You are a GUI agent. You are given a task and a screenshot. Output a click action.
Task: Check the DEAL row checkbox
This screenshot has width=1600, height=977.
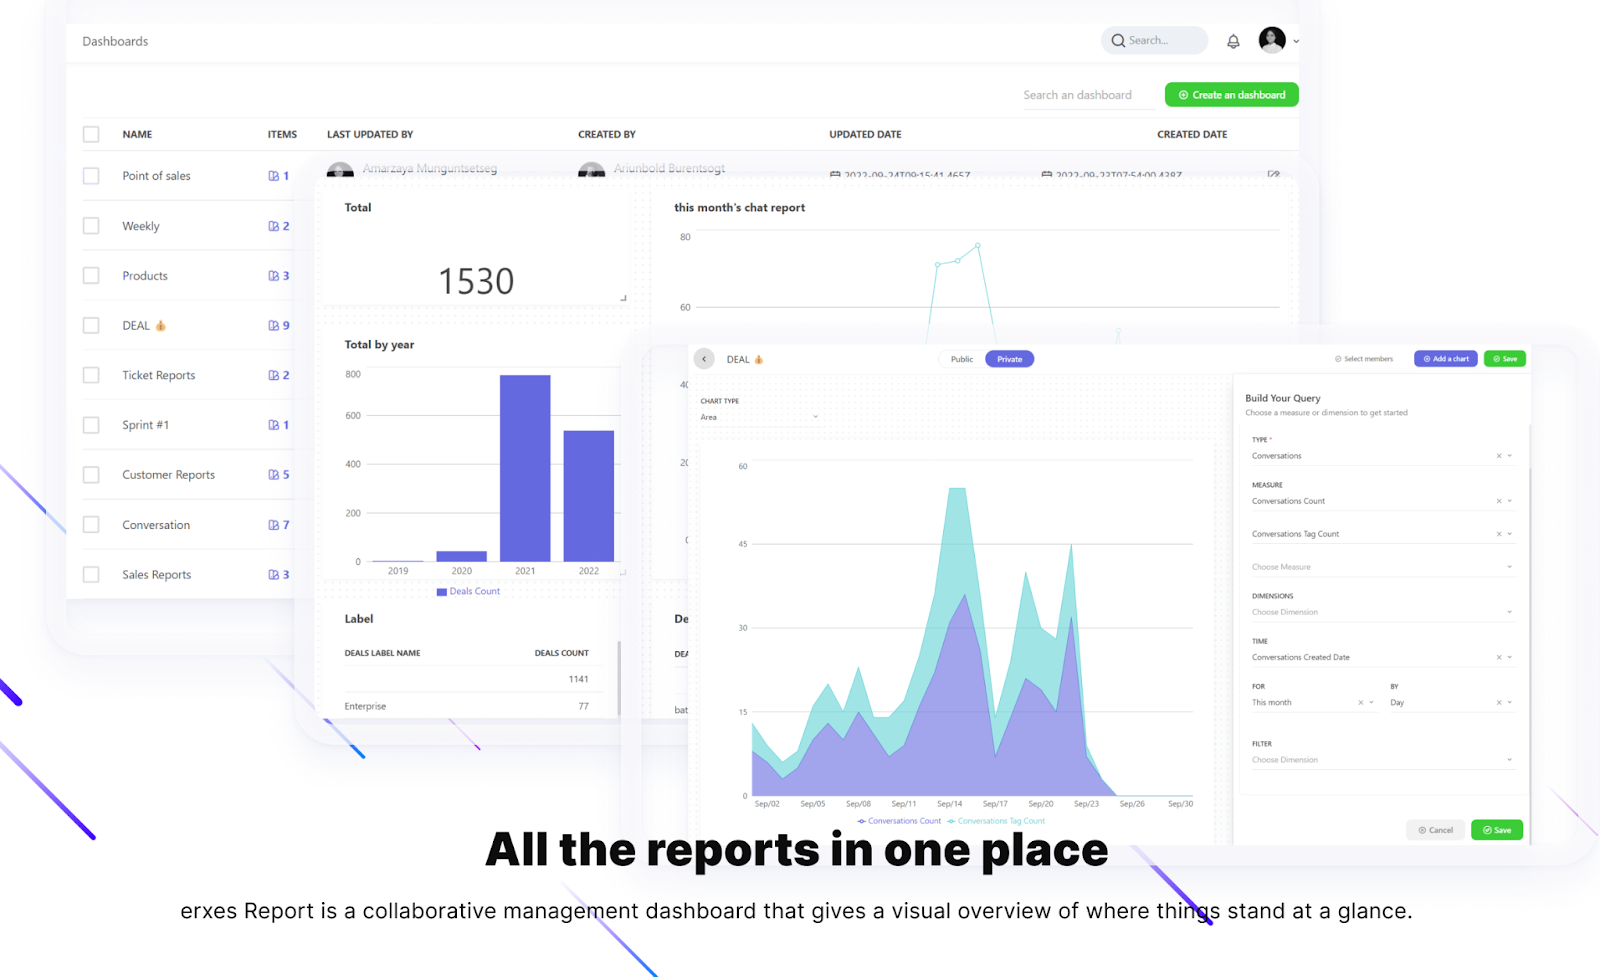[91, 326]
